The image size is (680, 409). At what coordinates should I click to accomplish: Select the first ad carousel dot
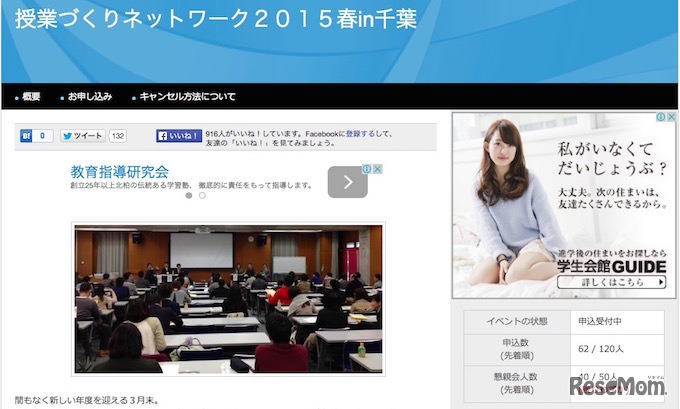tap(189, 196)
